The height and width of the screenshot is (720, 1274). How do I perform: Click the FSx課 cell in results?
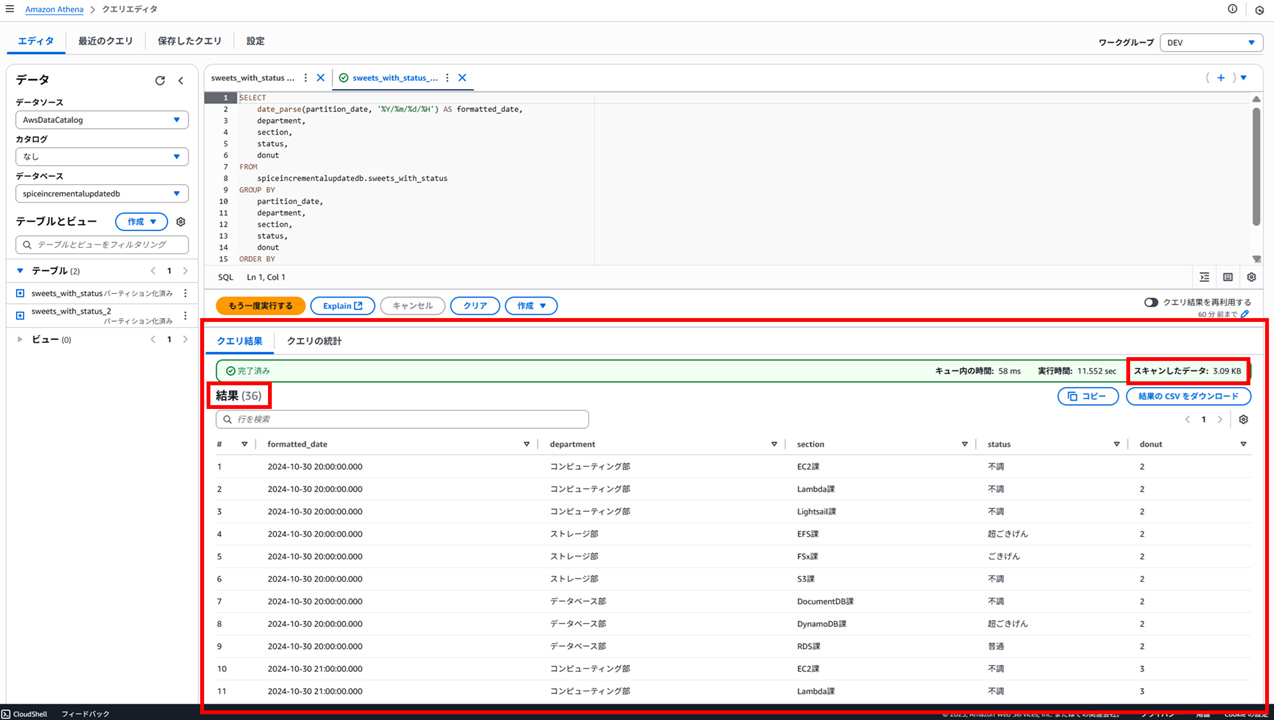click(807, 556)
